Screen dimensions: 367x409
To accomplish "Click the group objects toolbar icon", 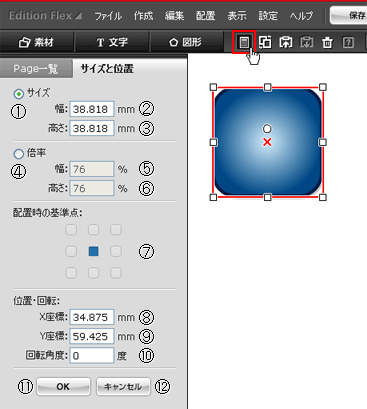I will (x=265, y=42).
